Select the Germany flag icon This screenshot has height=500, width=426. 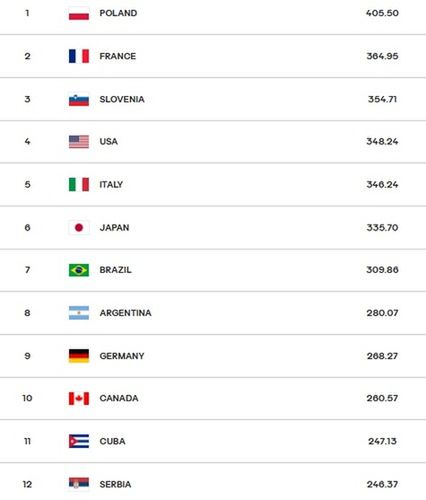[79, 356]
